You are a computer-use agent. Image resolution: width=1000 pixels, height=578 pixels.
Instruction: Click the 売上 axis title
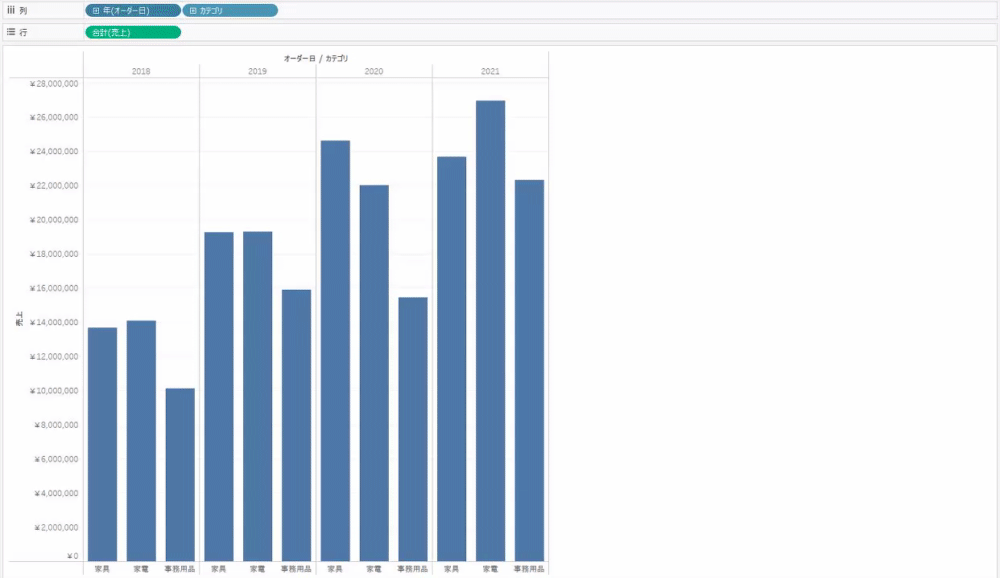pyautogui.click(x=19, y=320)
